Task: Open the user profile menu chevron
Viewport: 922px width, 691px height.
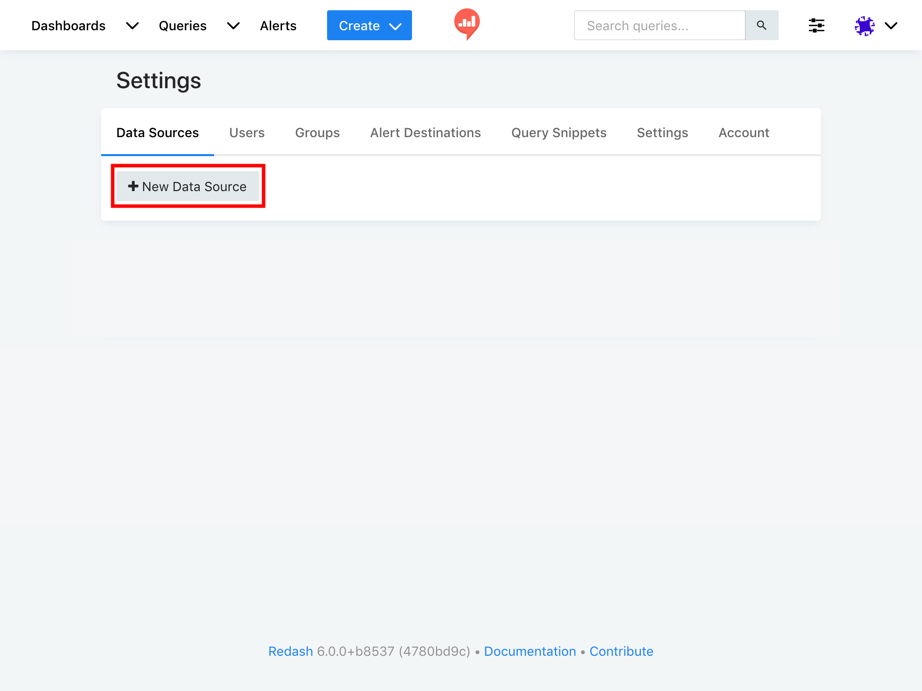Action: 891,26
